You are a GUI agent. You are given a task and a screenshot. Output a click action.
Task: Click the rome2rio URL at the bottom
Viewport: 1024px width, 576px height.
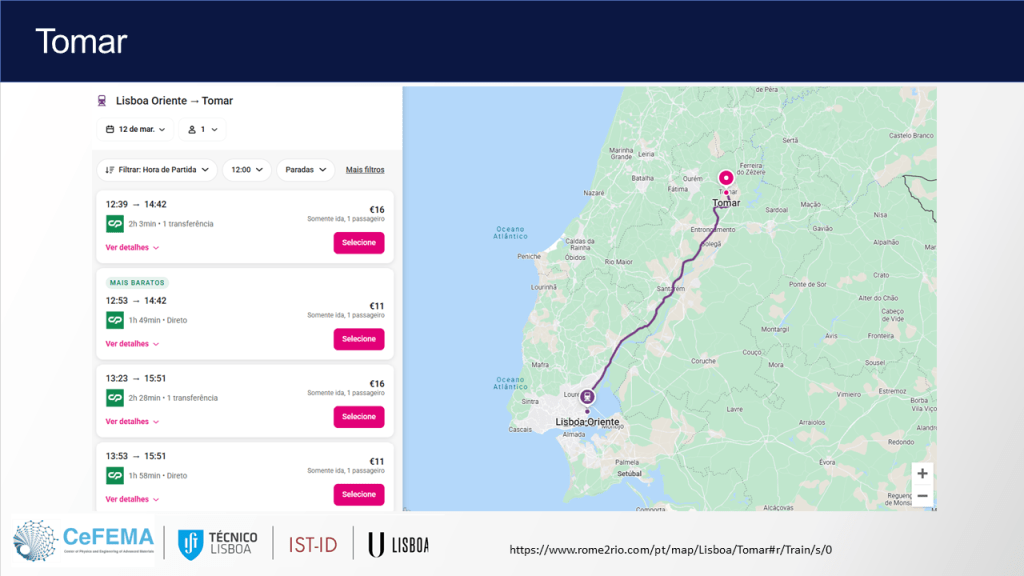coord(670,549)
